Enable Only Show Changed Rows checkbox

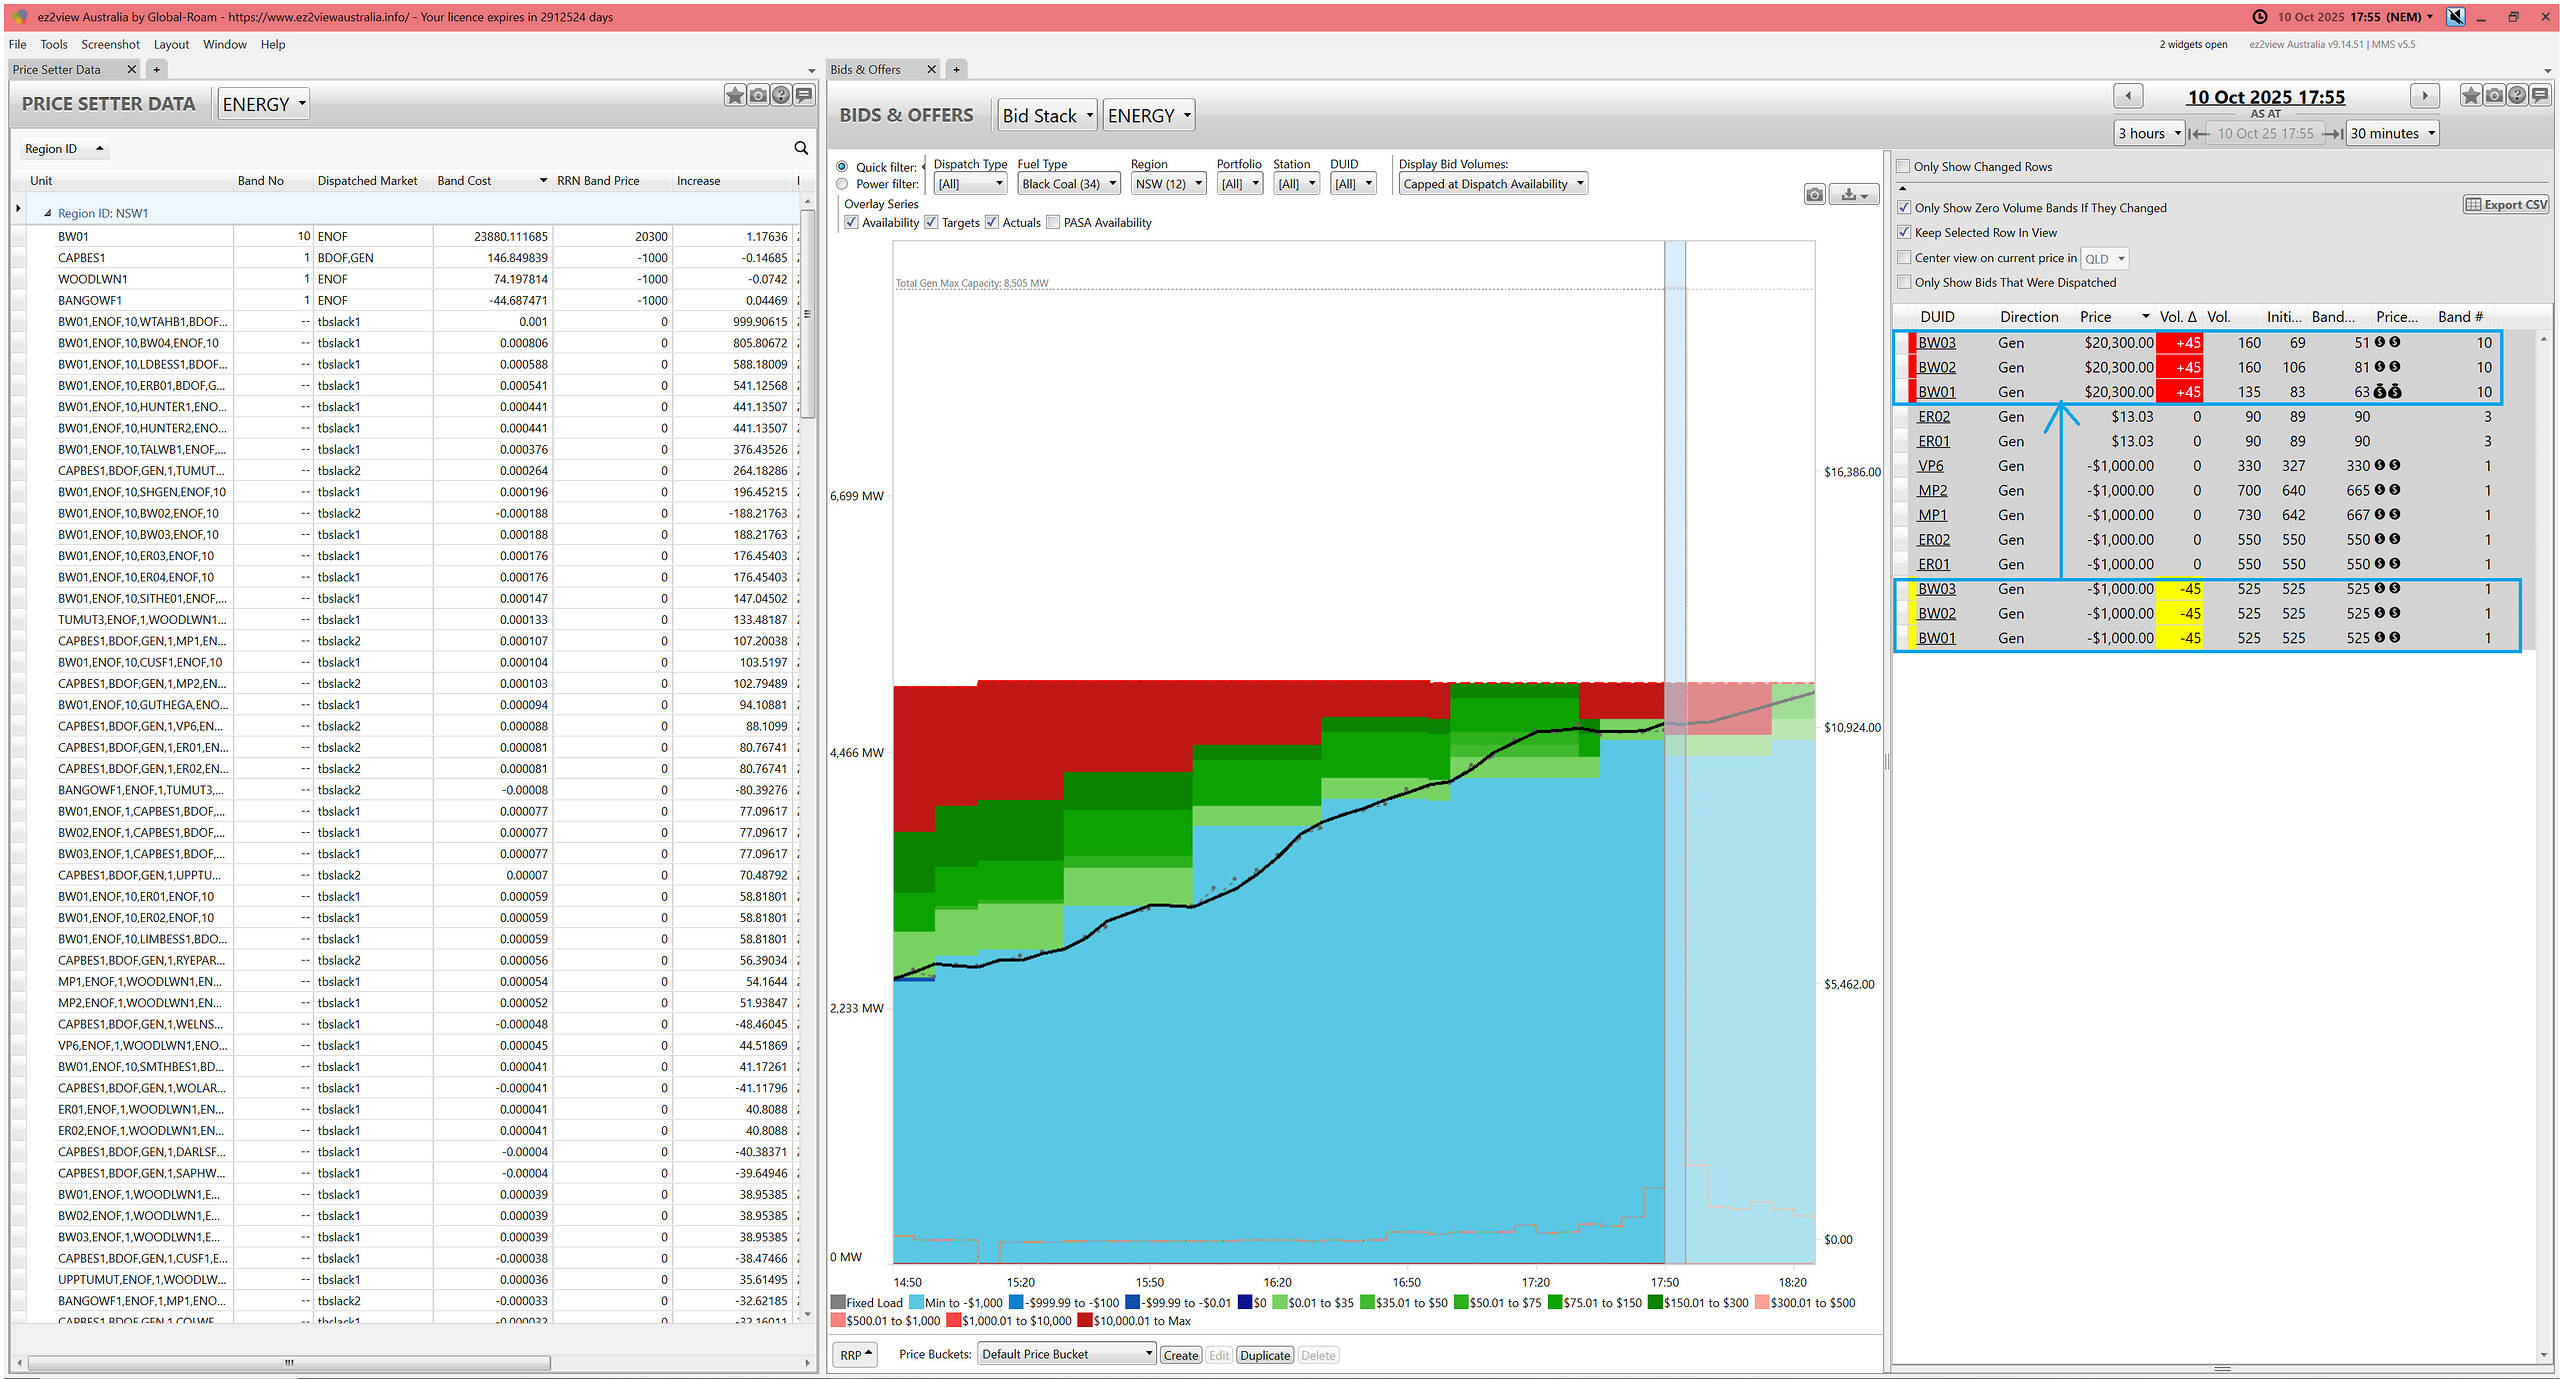(1904, 167)
